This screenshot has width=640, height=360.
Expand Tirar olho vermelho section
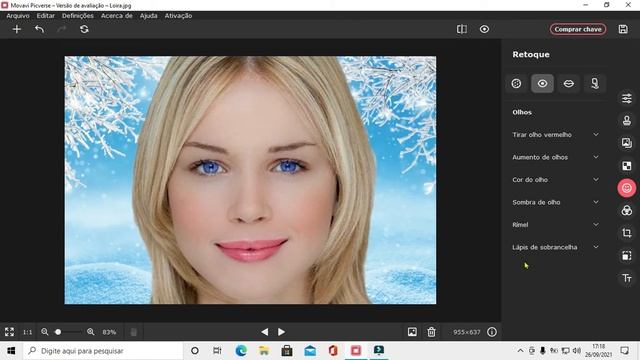tap(556, 135)
